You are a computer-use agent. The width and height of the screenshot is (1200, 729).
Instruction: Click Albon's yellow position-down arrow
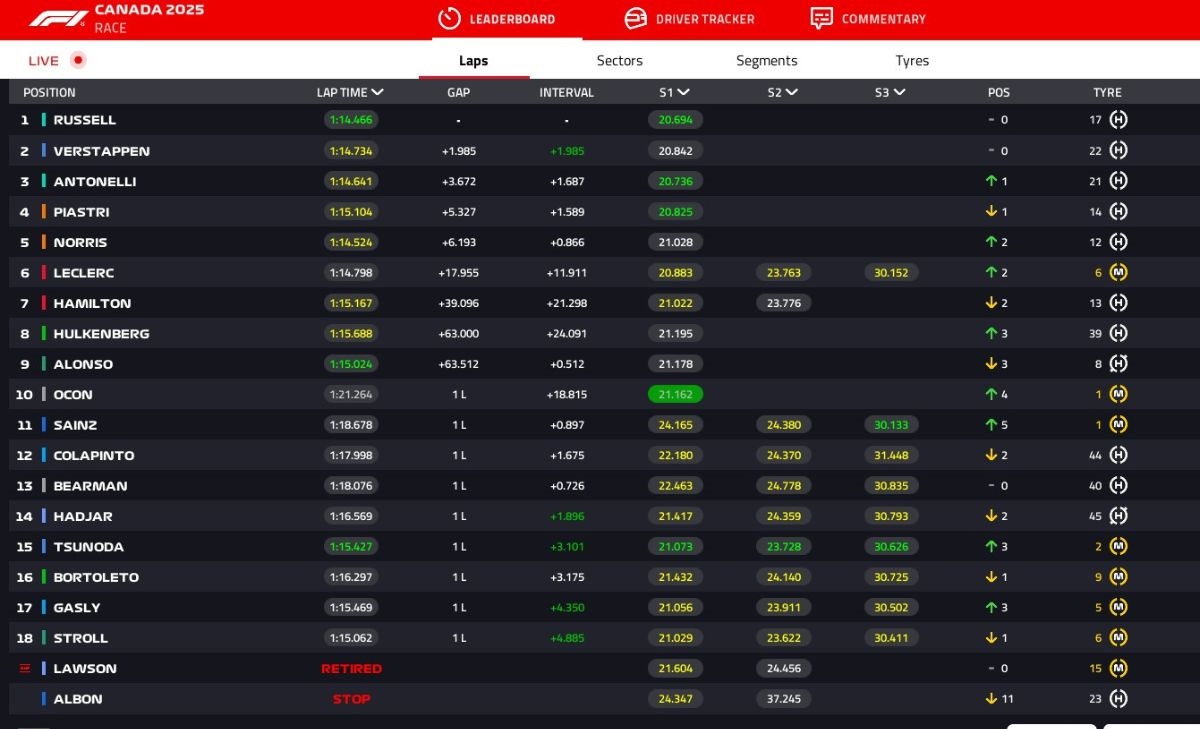click(991, 699)
